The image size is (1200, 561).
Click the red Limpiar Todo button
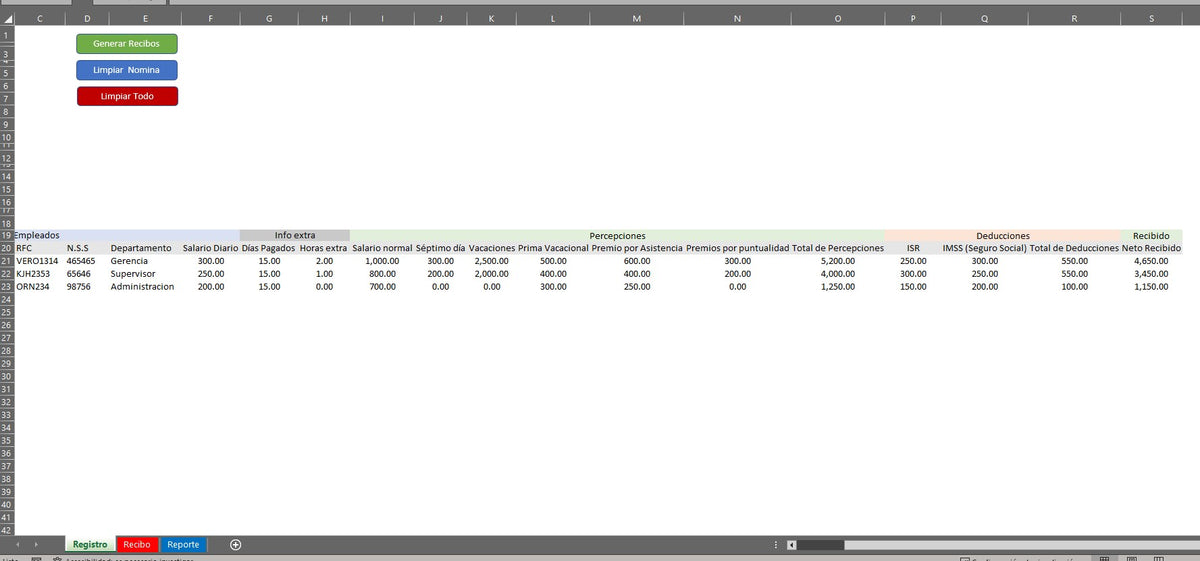click(127, 96)
